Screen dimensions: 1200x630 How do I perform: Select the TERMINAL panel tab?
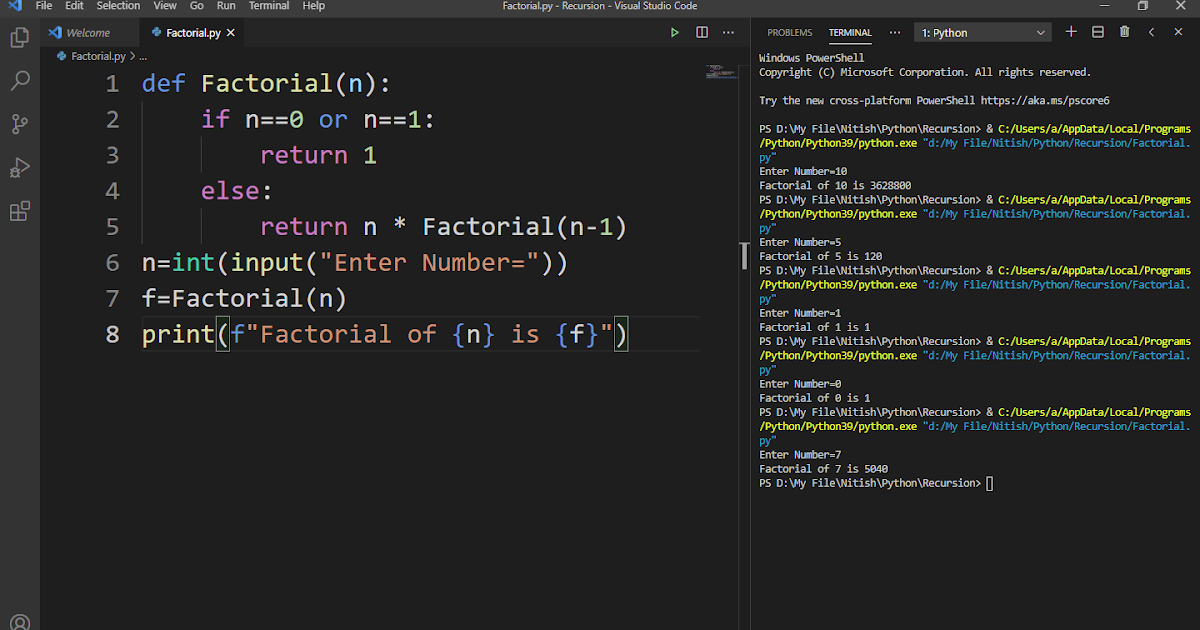click(x=850, y=33)
